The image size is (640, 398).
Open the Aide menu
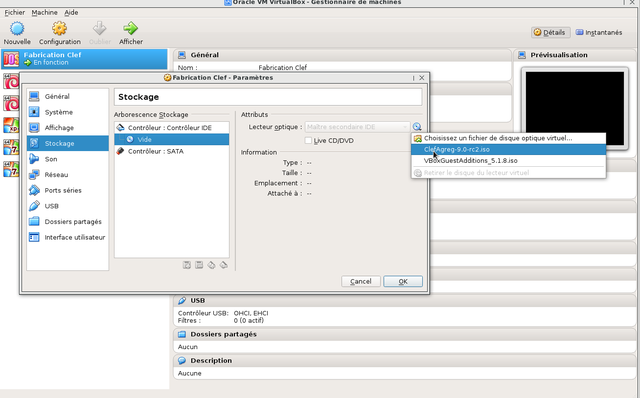coord(71,12)
